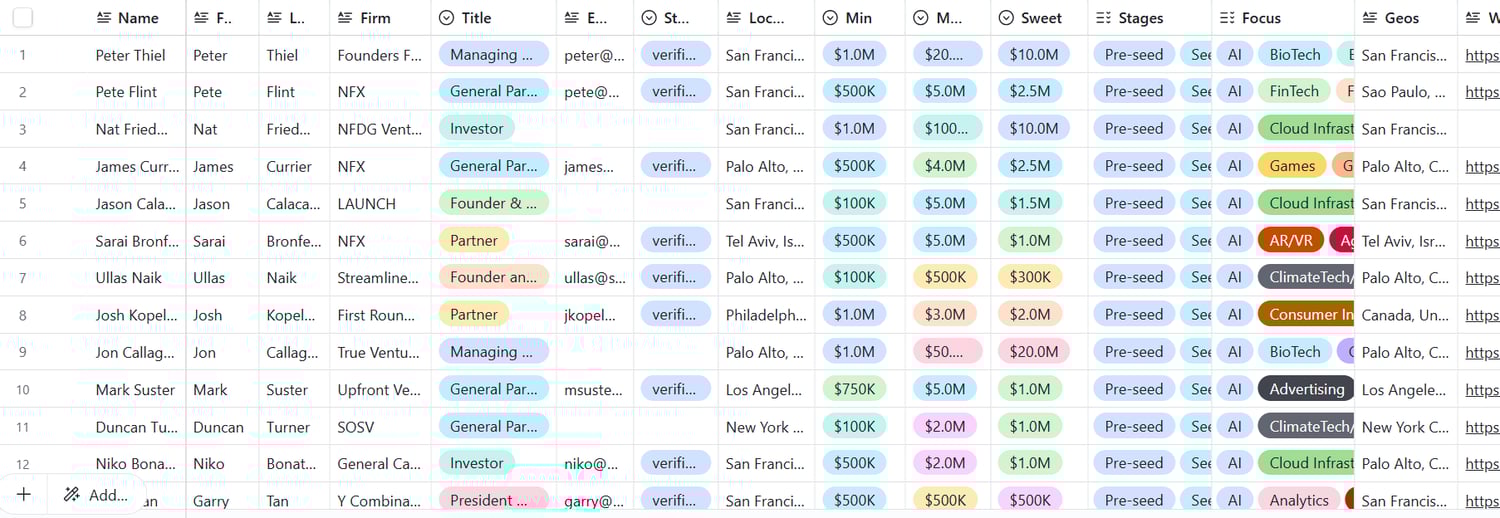This screenshot has height=518, width=1500.
Task: Select row number 3
Action: pyautogui.click(x=23, y=129)
